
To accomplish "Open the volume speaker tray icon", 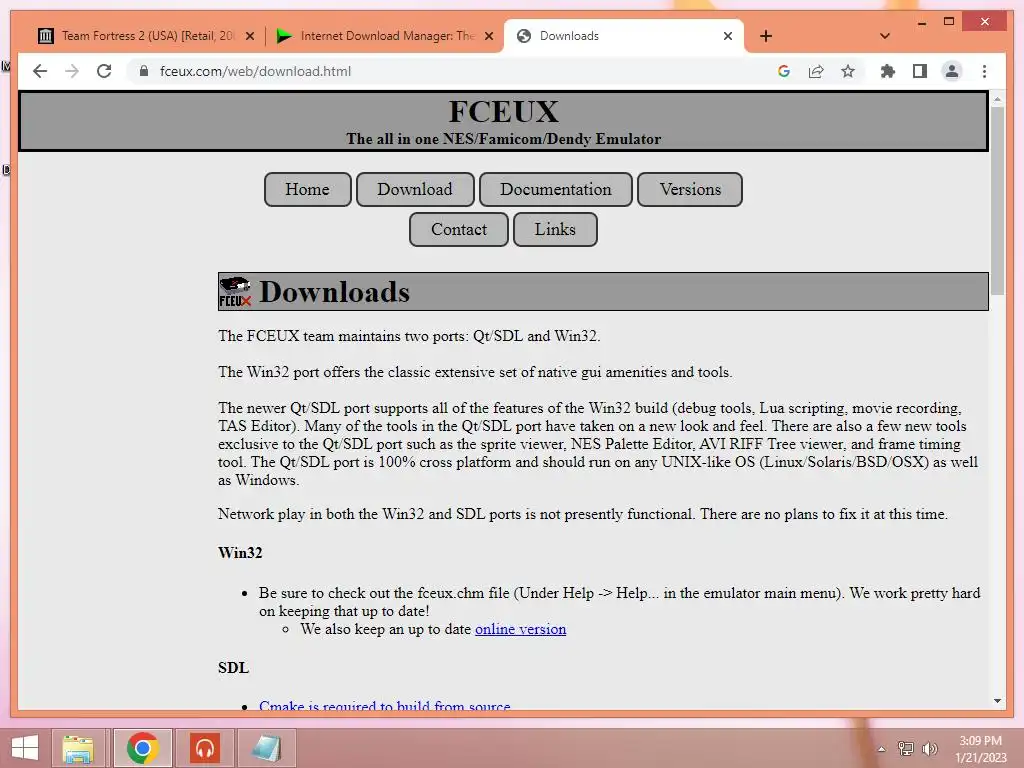I will 929,748.
